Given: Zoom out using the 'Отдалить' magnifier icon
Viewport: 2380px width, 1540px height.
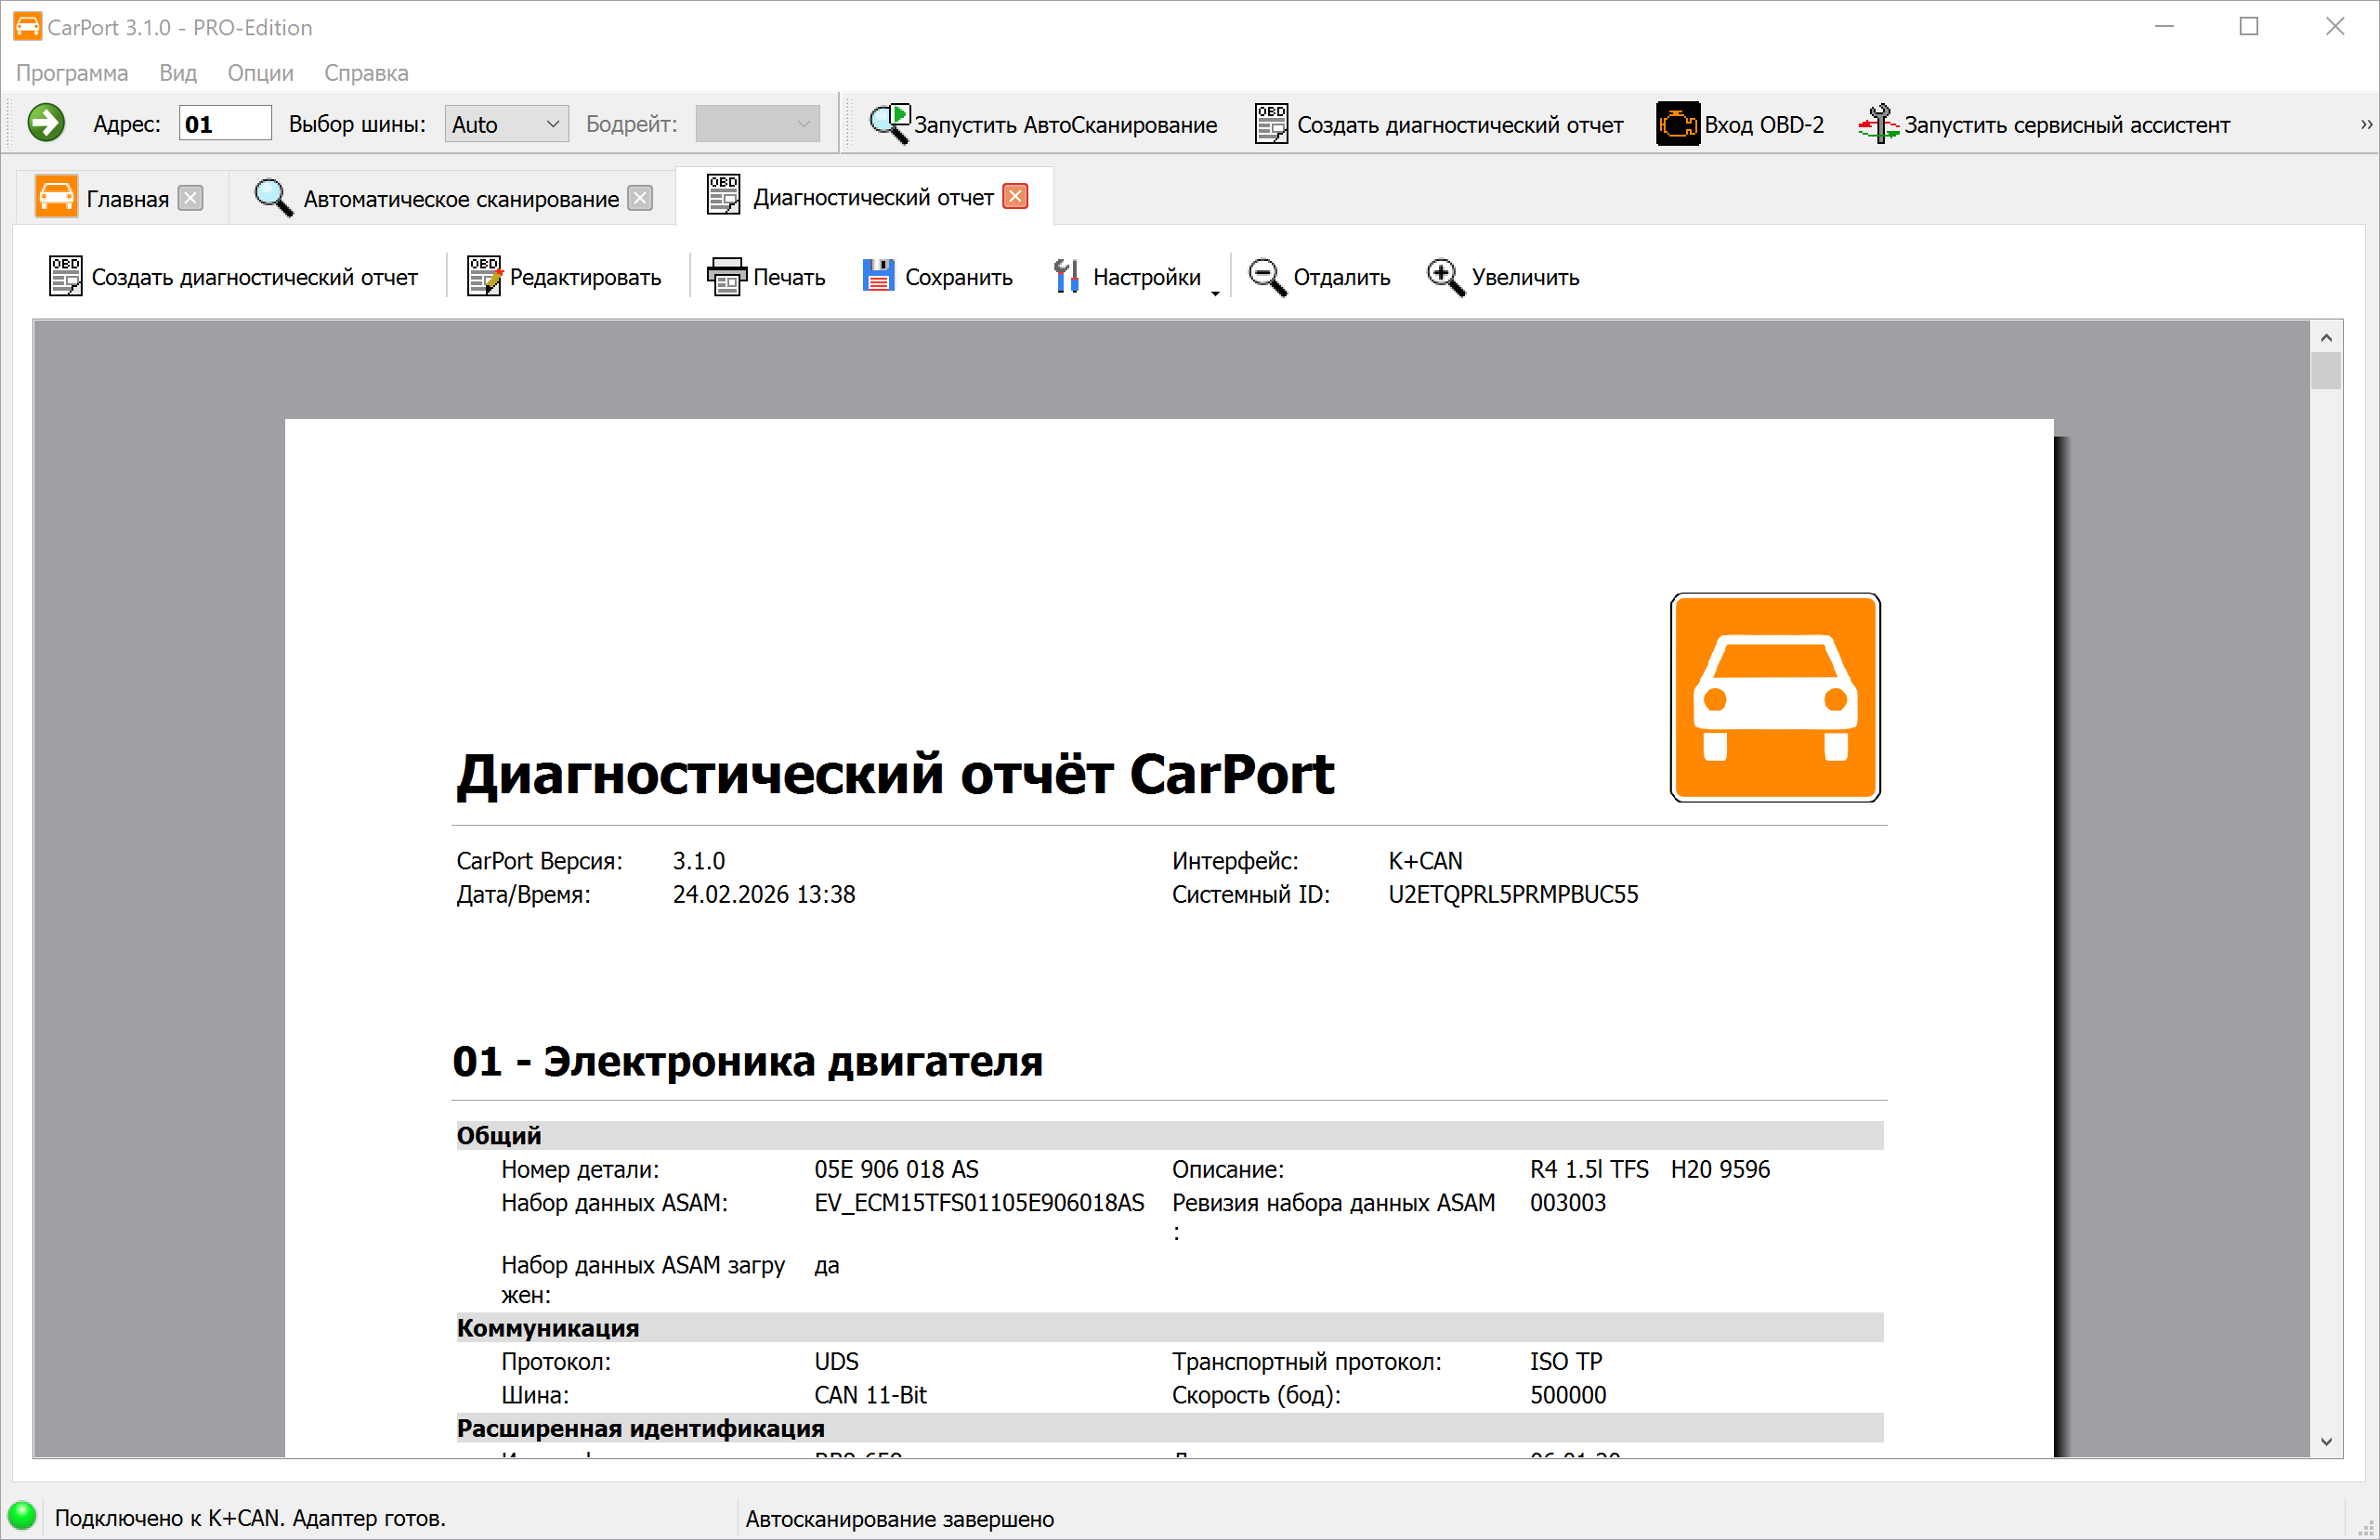Looking at the screenshot, I should [x=1318, y=276].
